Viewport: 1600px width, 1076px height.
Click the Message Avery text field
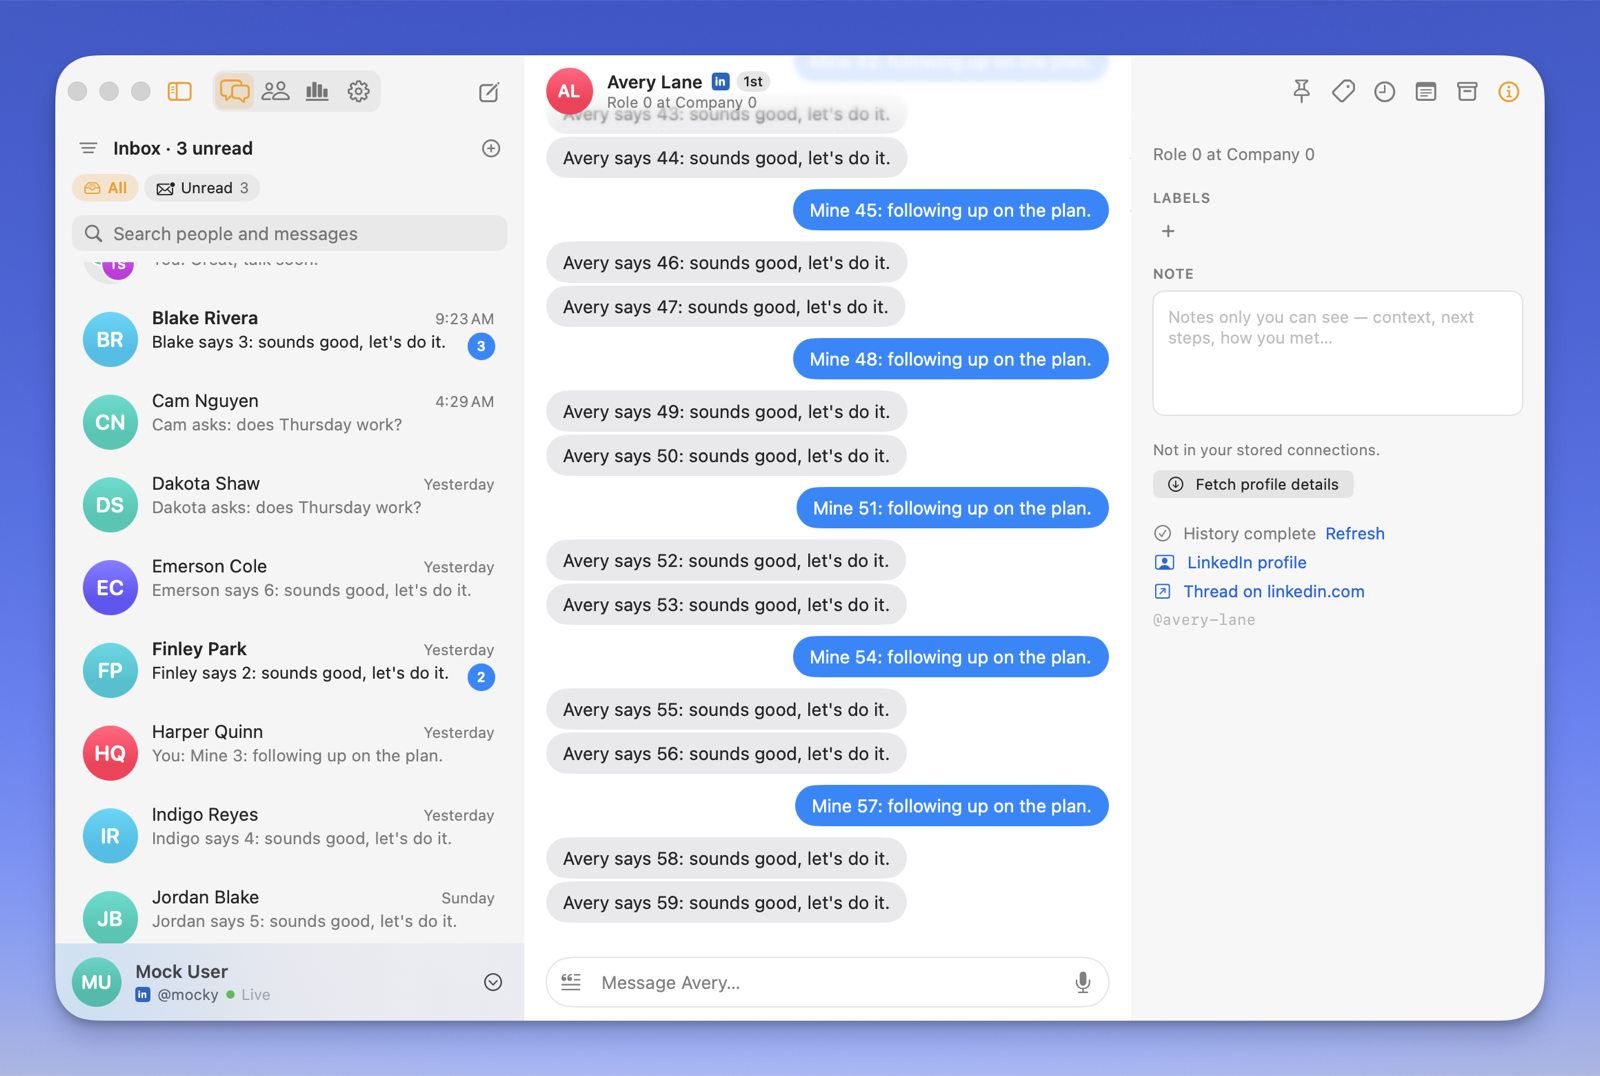(827, 982)
